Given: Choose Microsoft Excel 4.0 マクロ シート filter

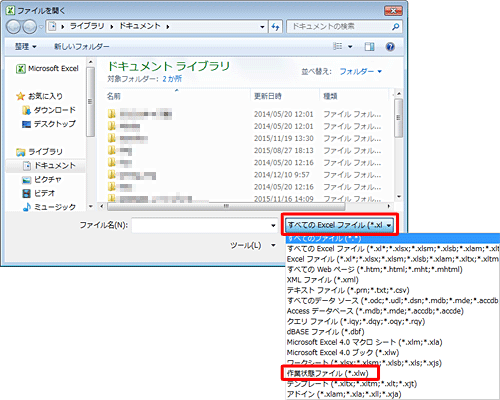Looking at the screenshot, I should [393, 342].
